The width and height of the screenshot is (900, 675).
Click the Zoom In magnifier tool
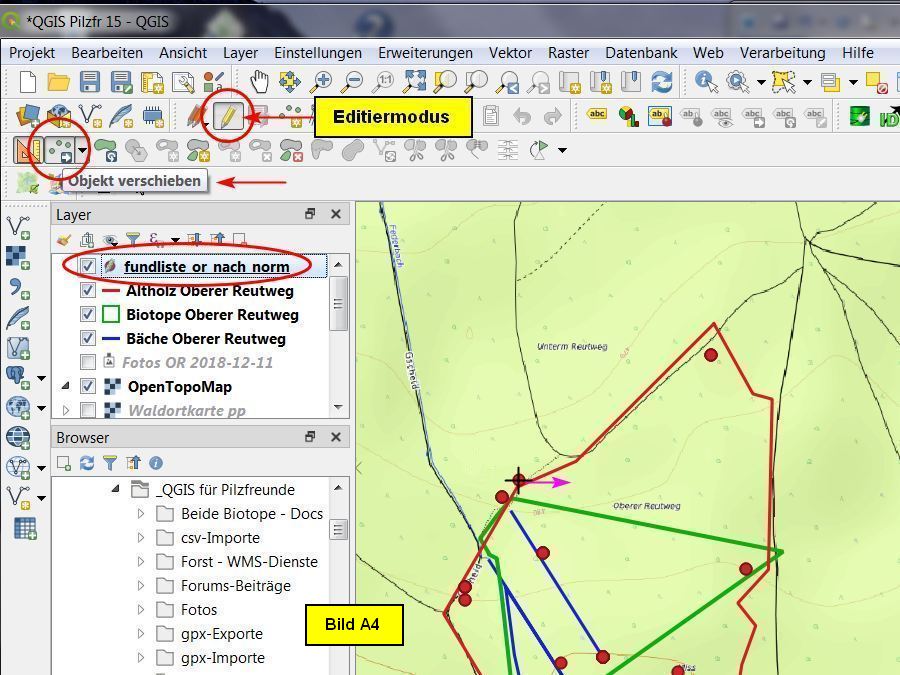(x=321, y=82)
